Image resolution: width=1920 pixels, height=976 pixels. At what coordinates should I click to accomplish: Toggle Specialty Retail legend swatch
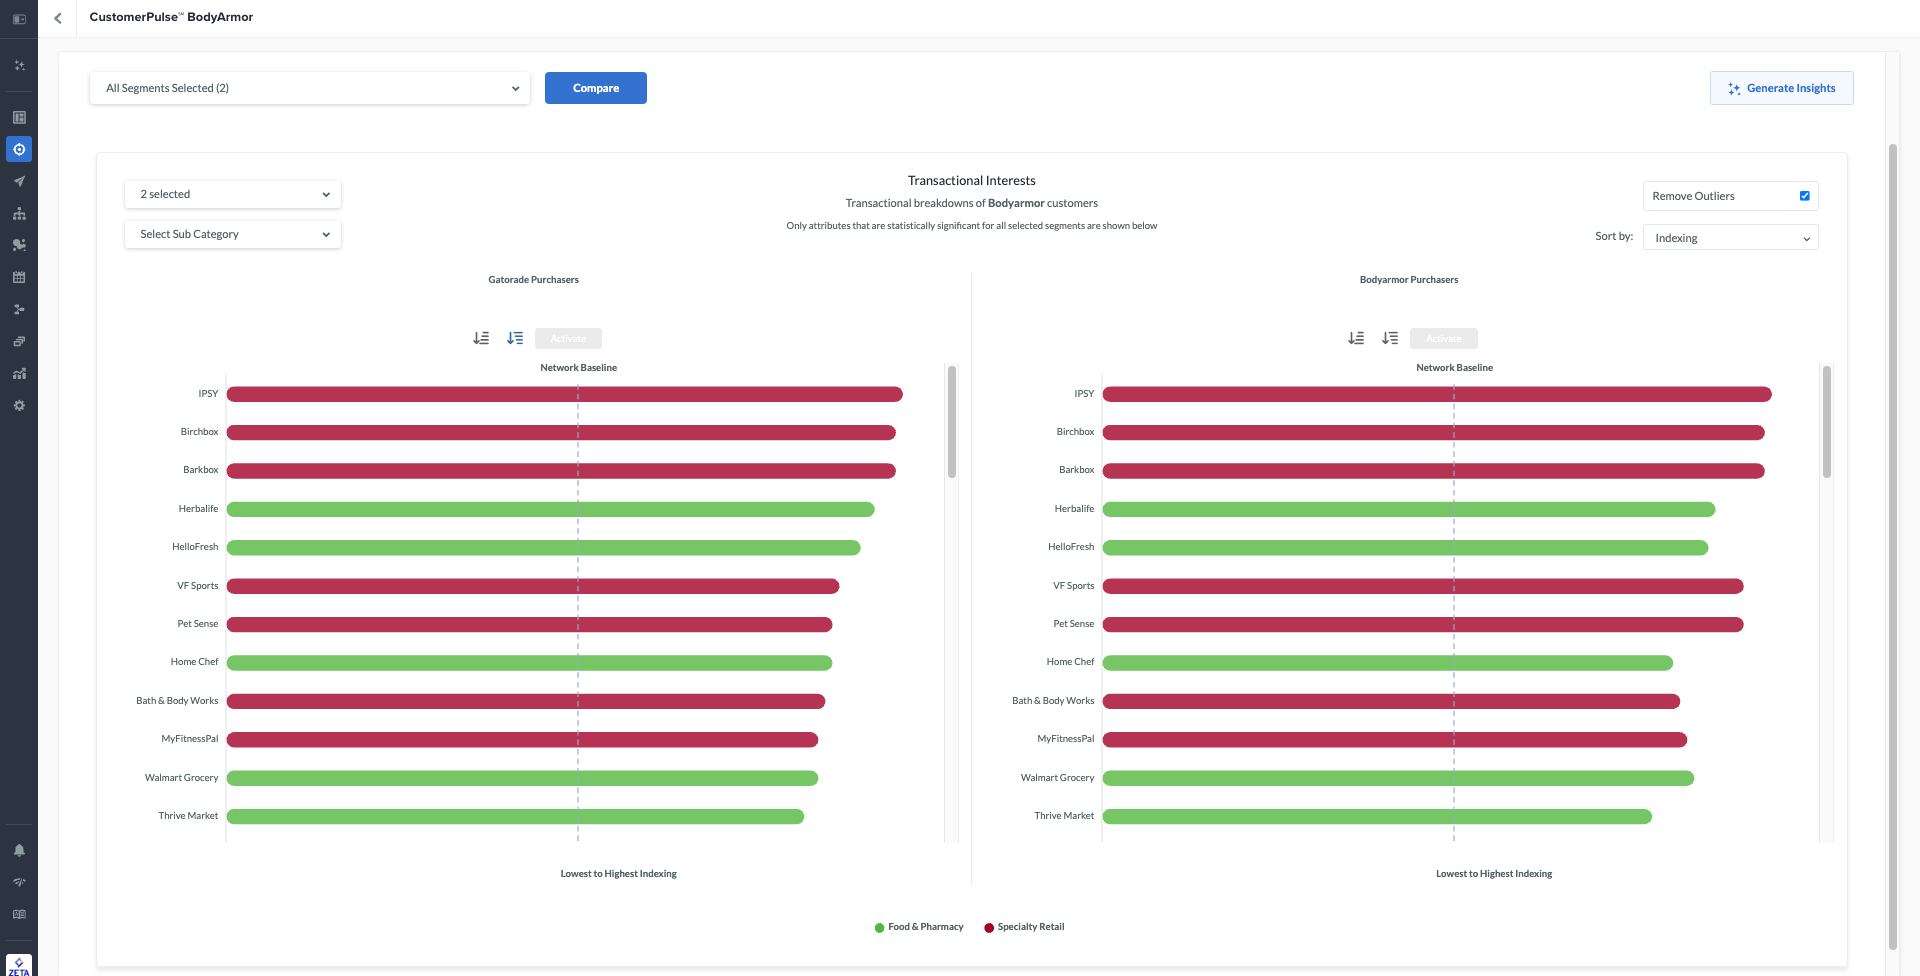point(989,928)
